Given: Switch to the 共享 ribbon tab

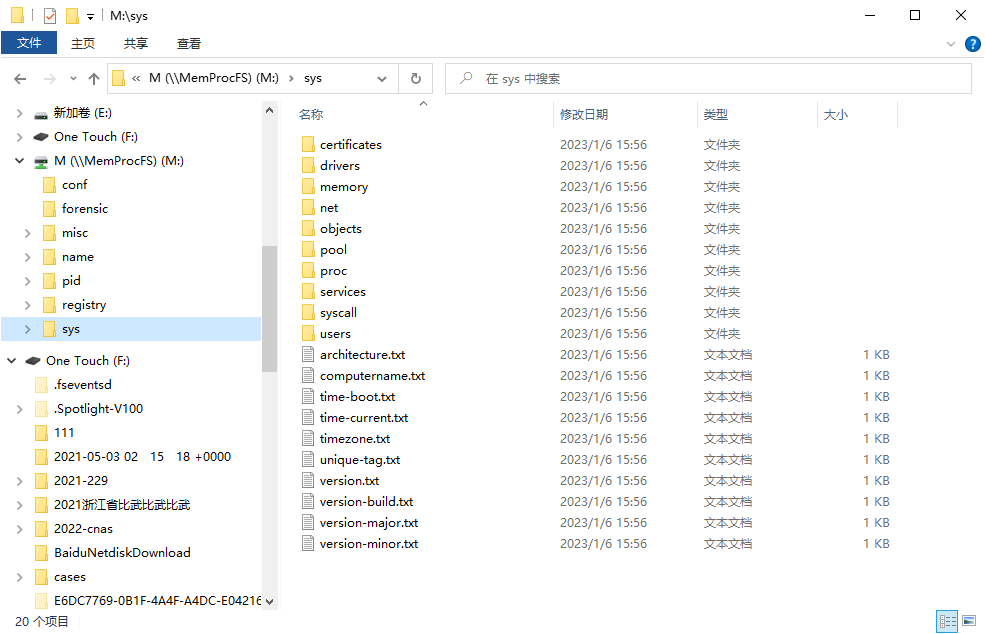Looking at the screenshot, I should point(136,43).
